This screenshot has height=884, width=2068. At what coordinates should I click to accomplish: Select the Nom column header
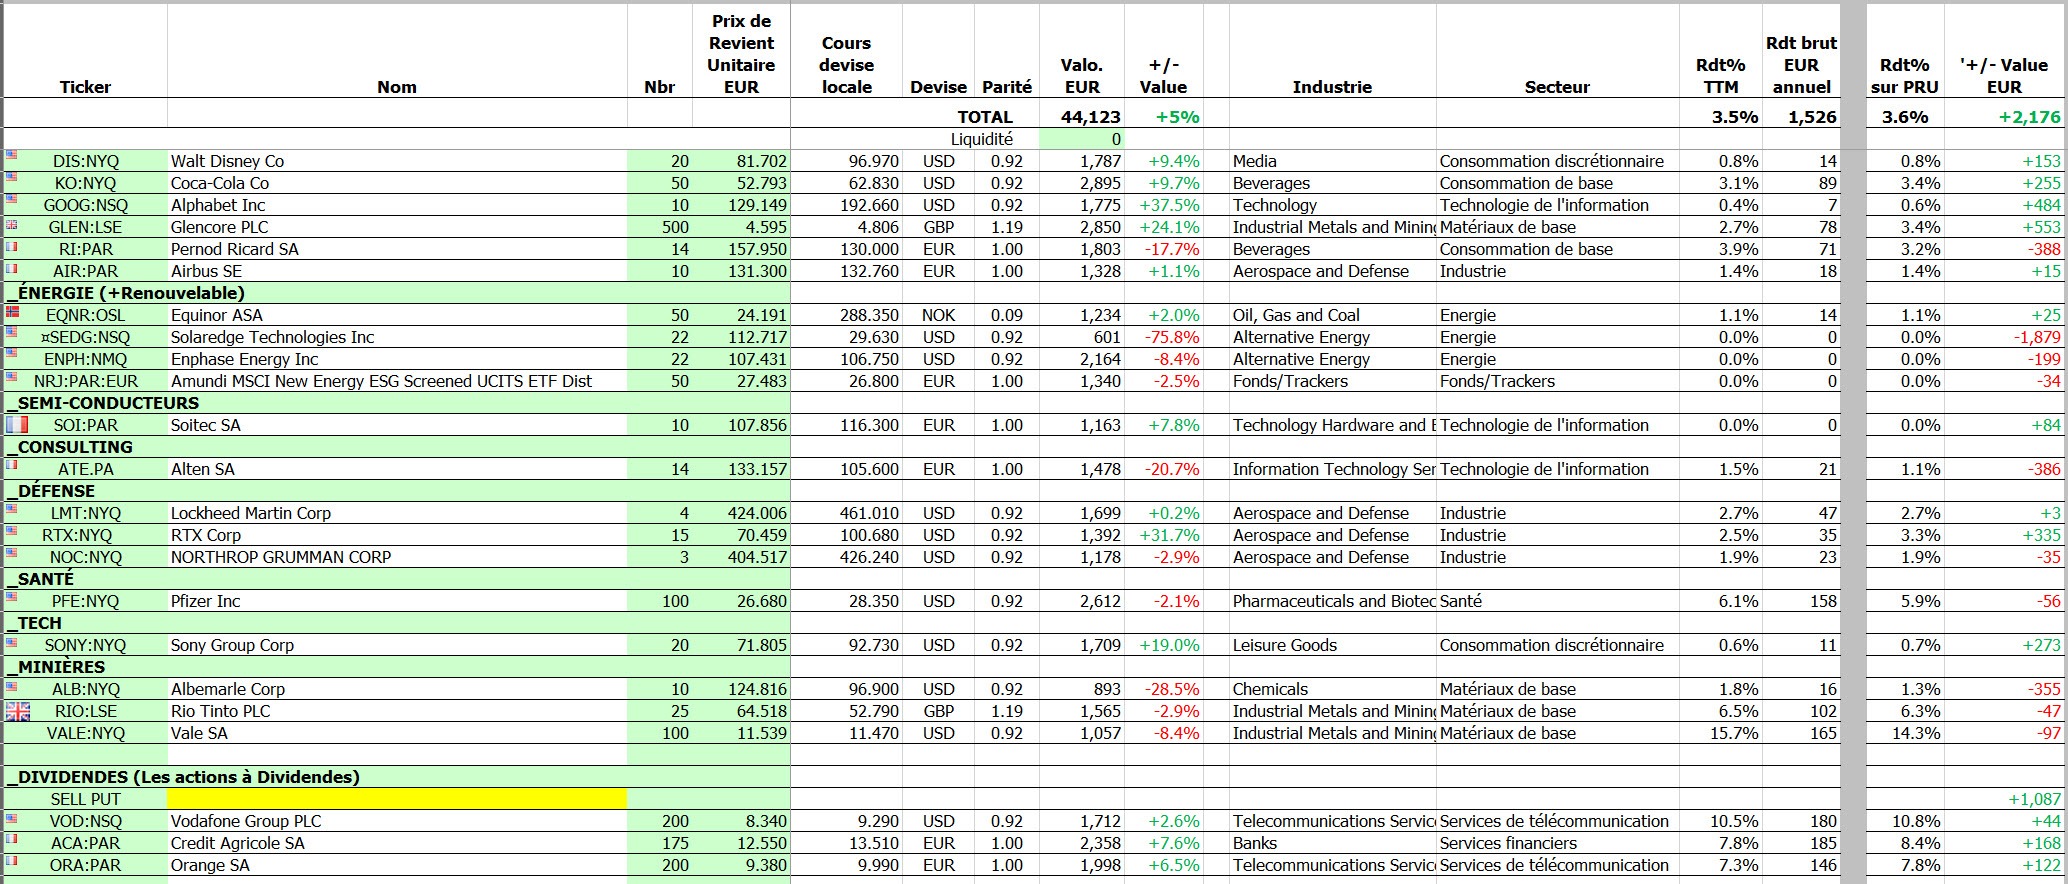click(x=397, y=87)
